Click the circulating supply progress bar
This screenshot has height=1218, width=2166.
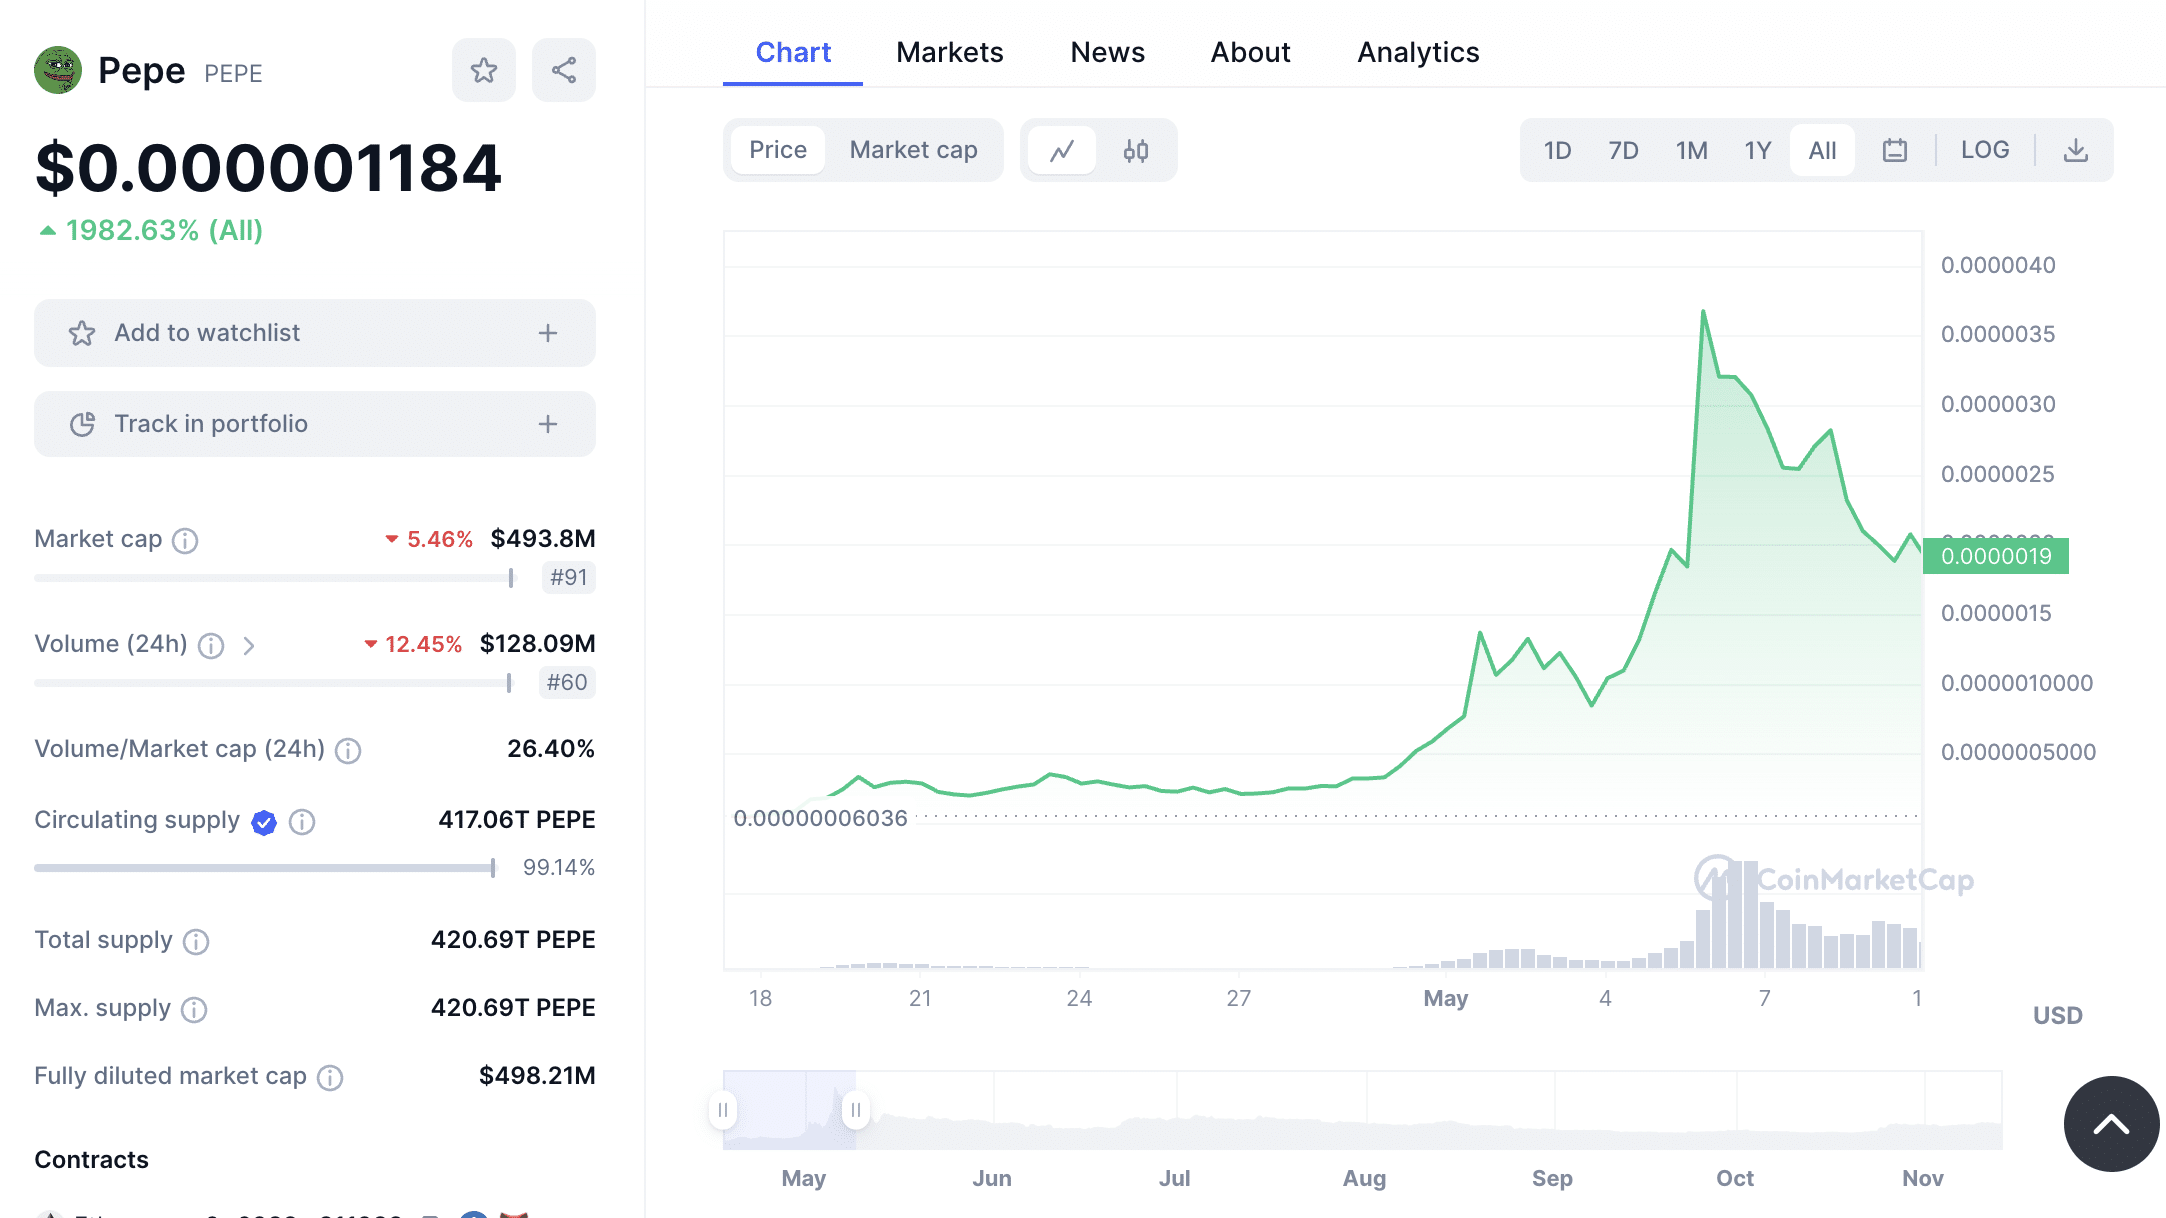(265, 867)
